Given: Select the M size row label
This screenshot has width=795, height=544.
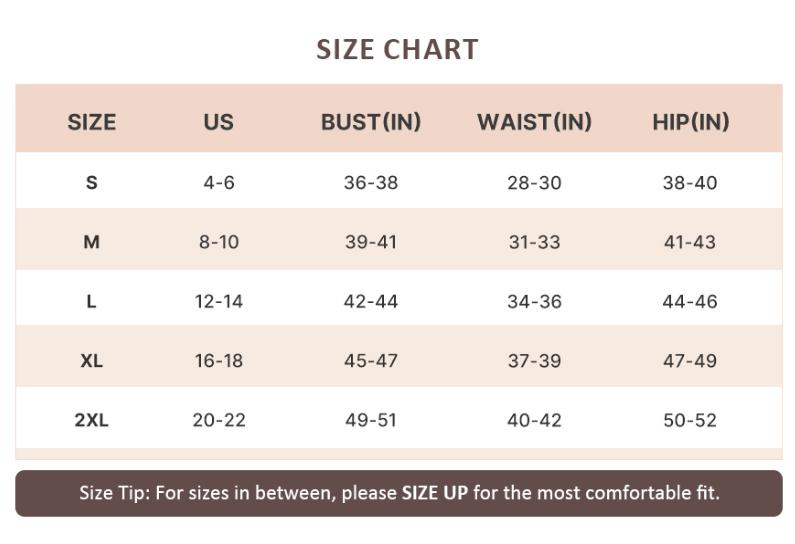Looking at the screenshot, I should tap(91, 242).
